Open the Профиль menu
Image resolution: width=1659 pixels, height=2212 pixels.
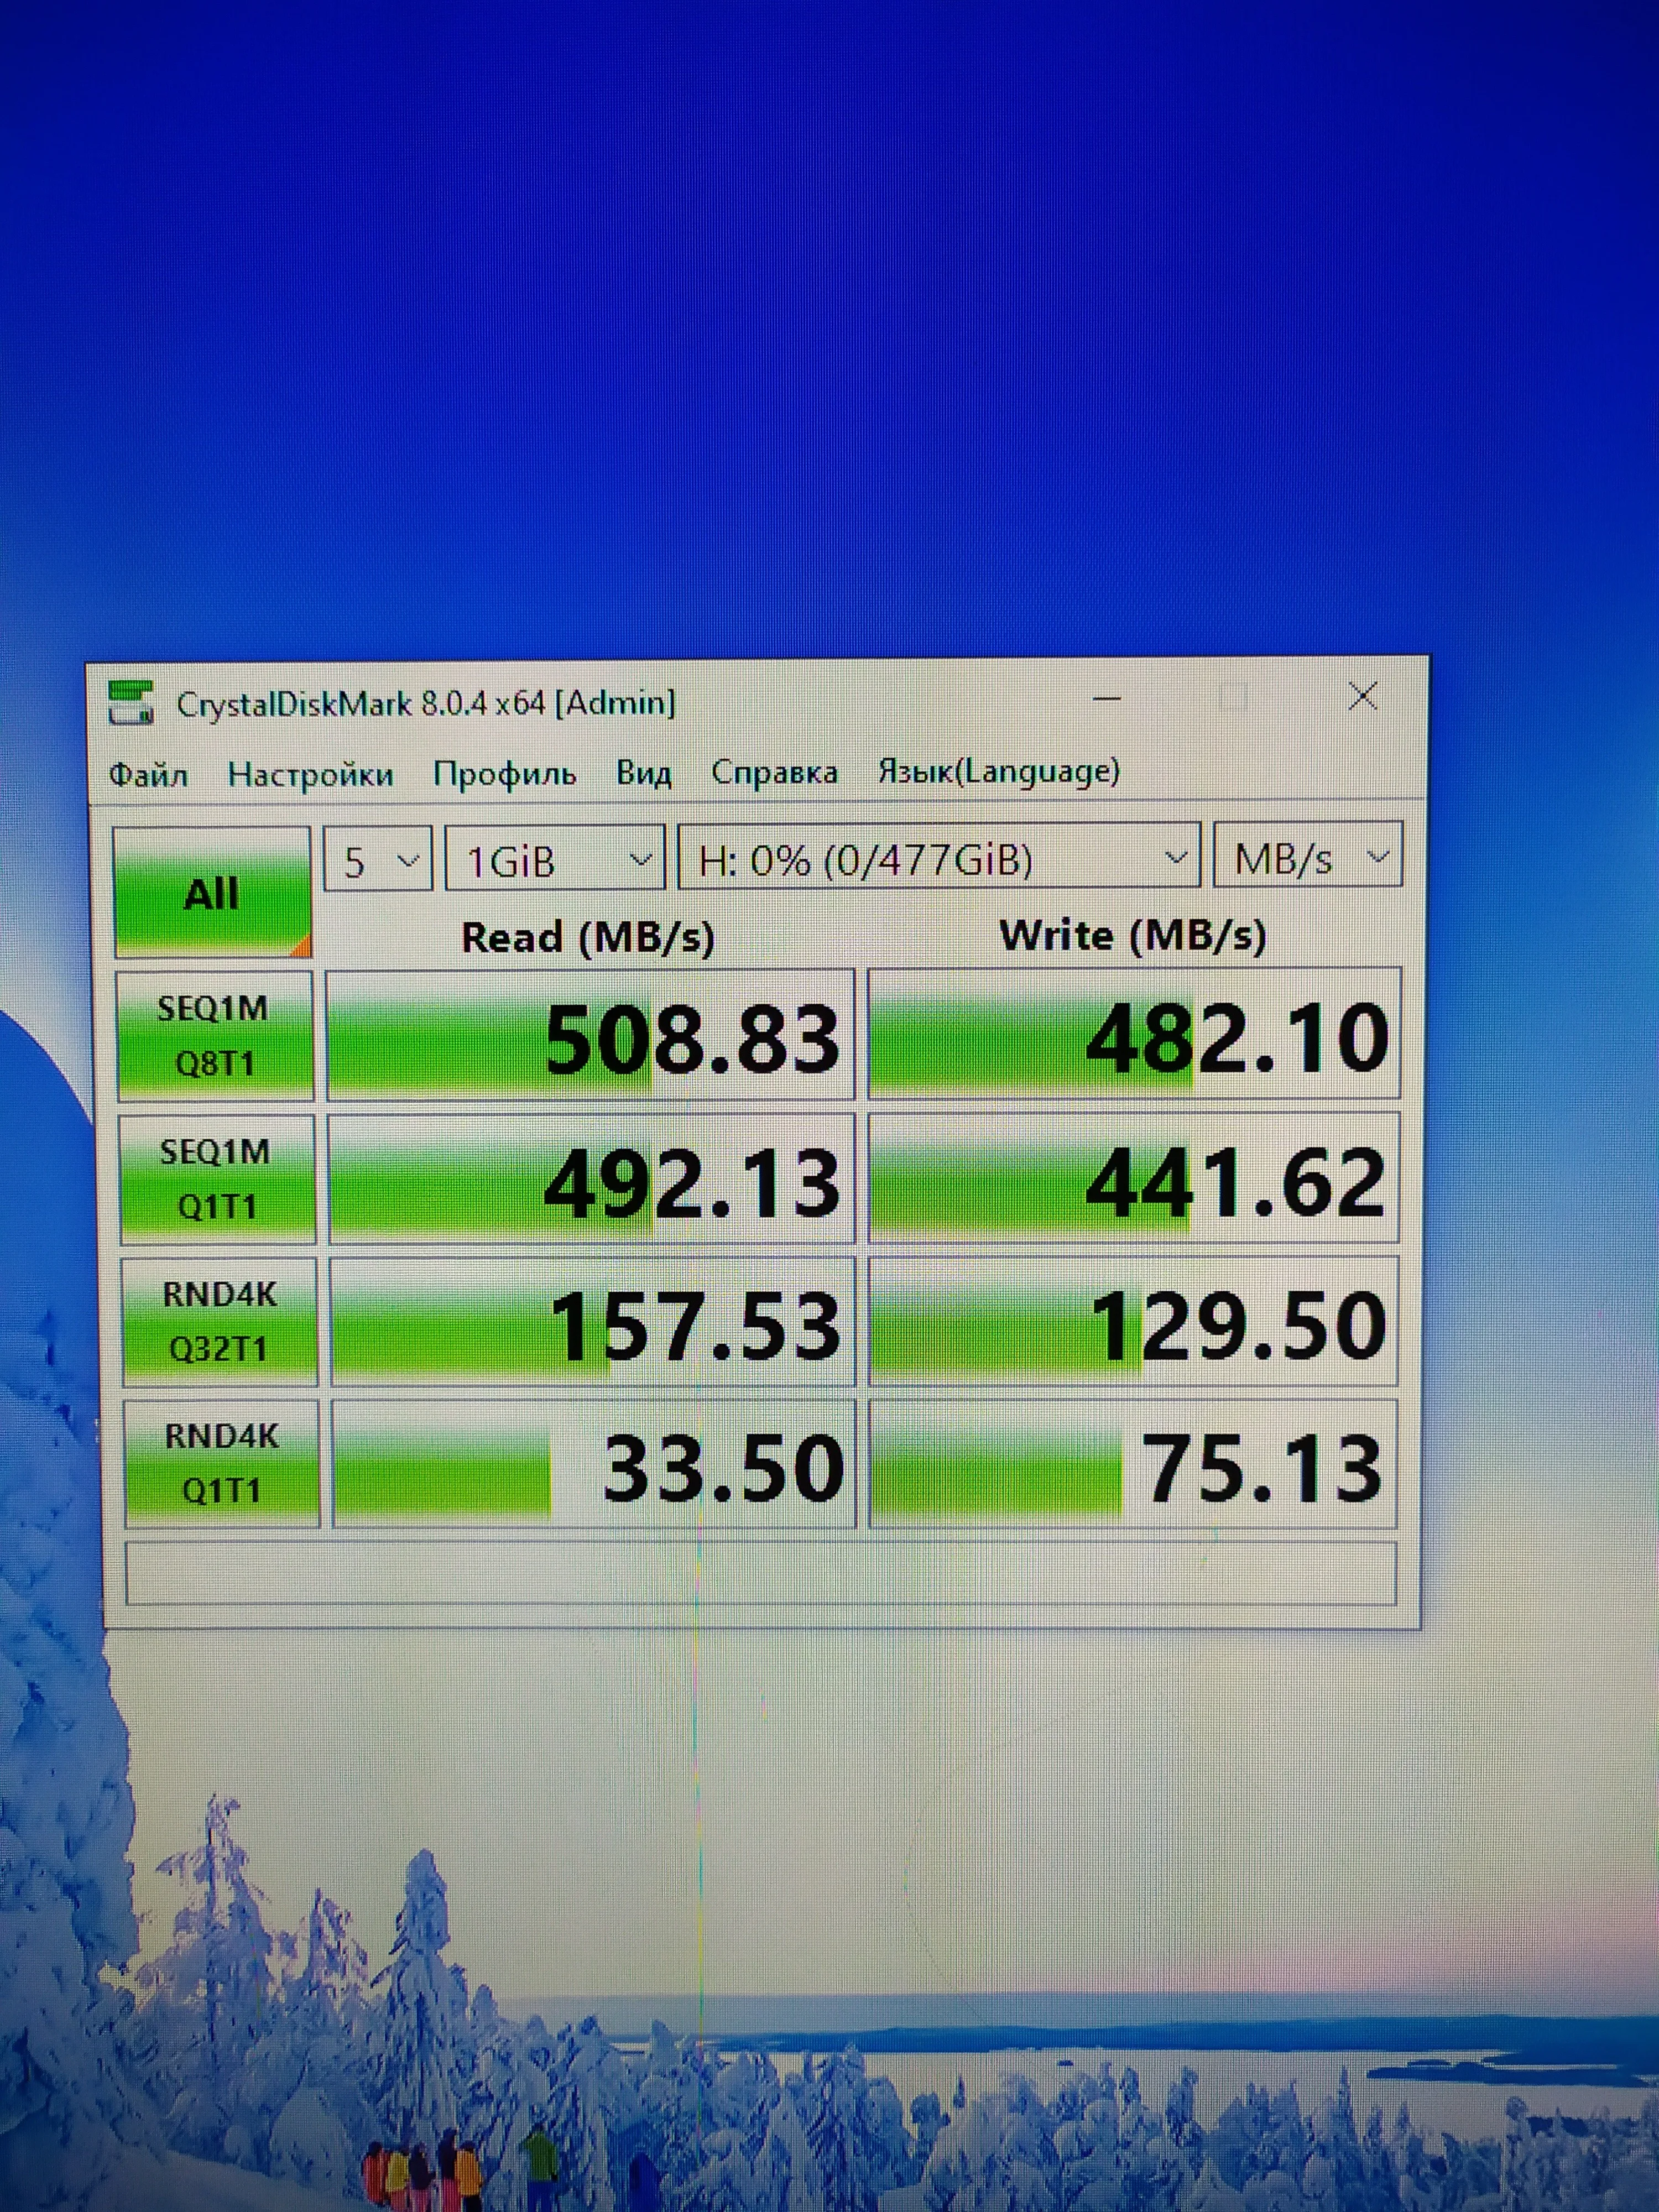click(504, 774)
